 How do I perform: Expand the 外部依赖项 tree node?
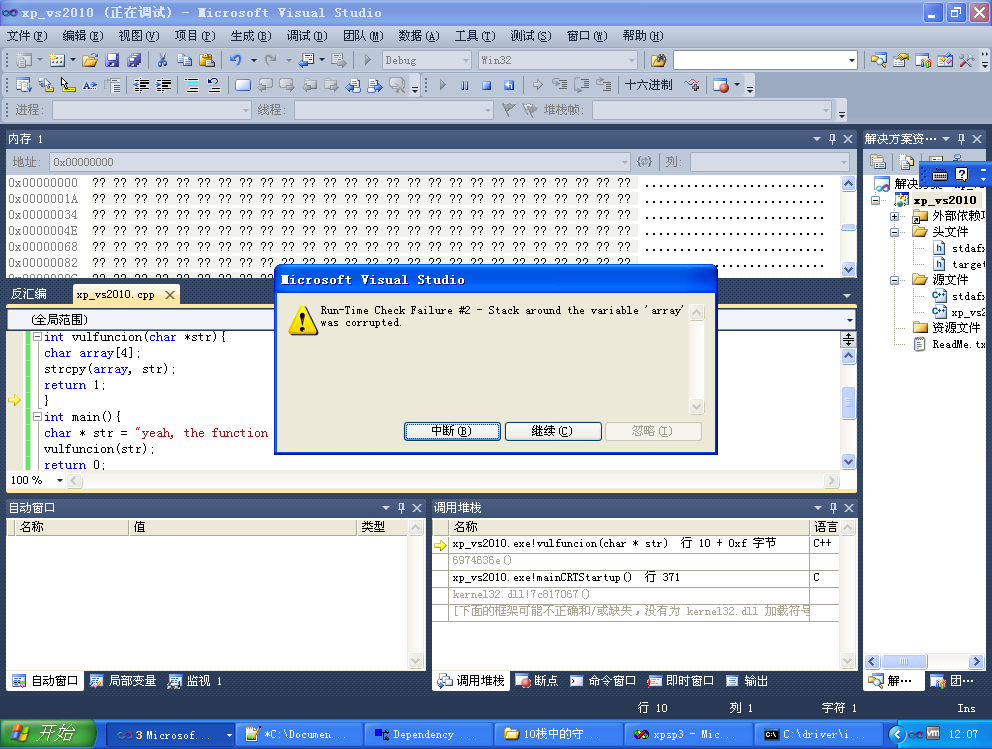tap(895, 216)
